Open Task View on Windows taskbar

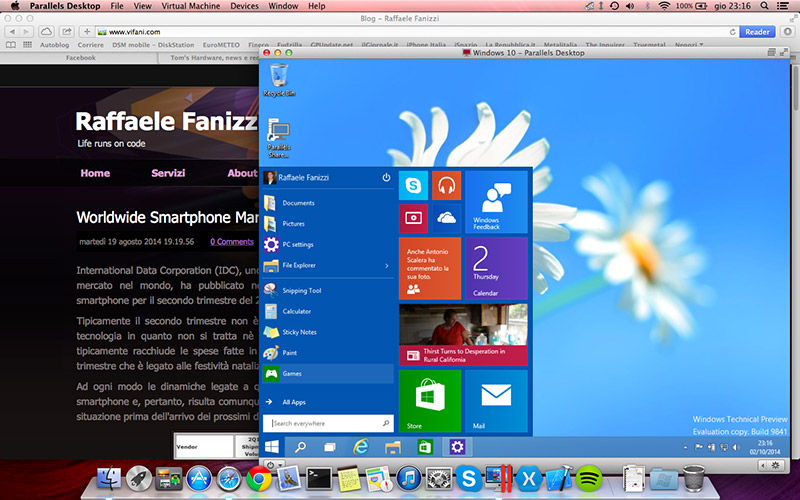click(330, 447)
